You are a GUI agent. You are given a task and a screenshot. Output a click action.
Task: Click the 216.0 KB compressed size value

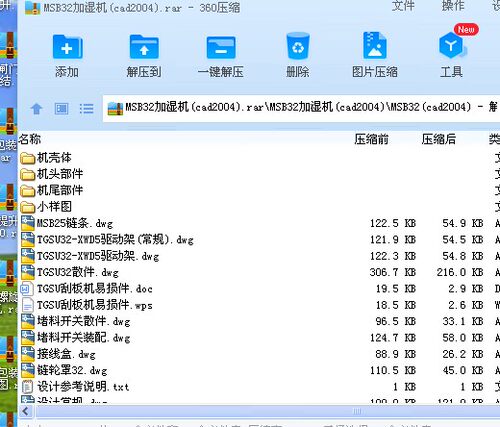click(460, 272)
